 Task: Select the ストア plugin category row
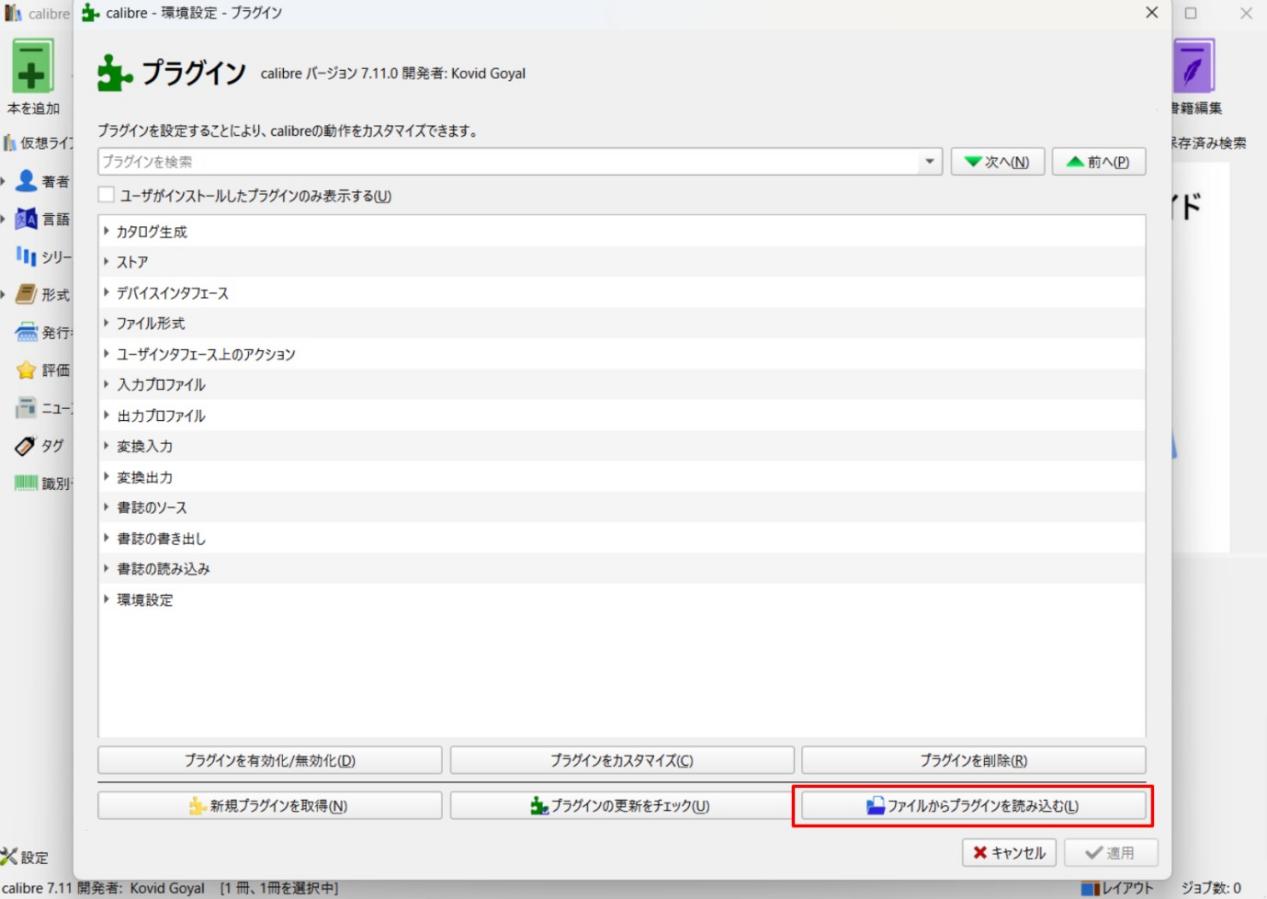coord(621,262)
